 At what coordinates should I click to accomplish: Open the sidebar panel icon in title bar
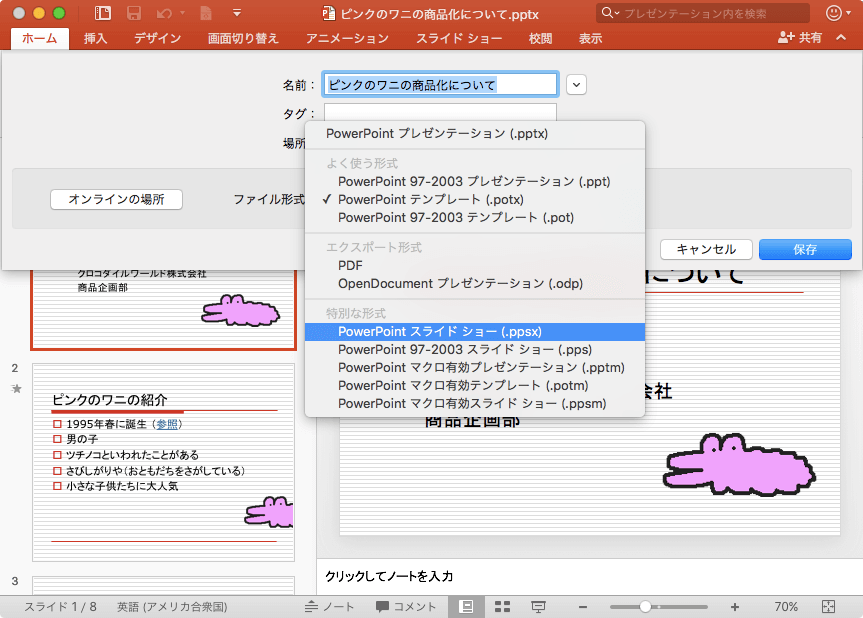click(102, 13)
